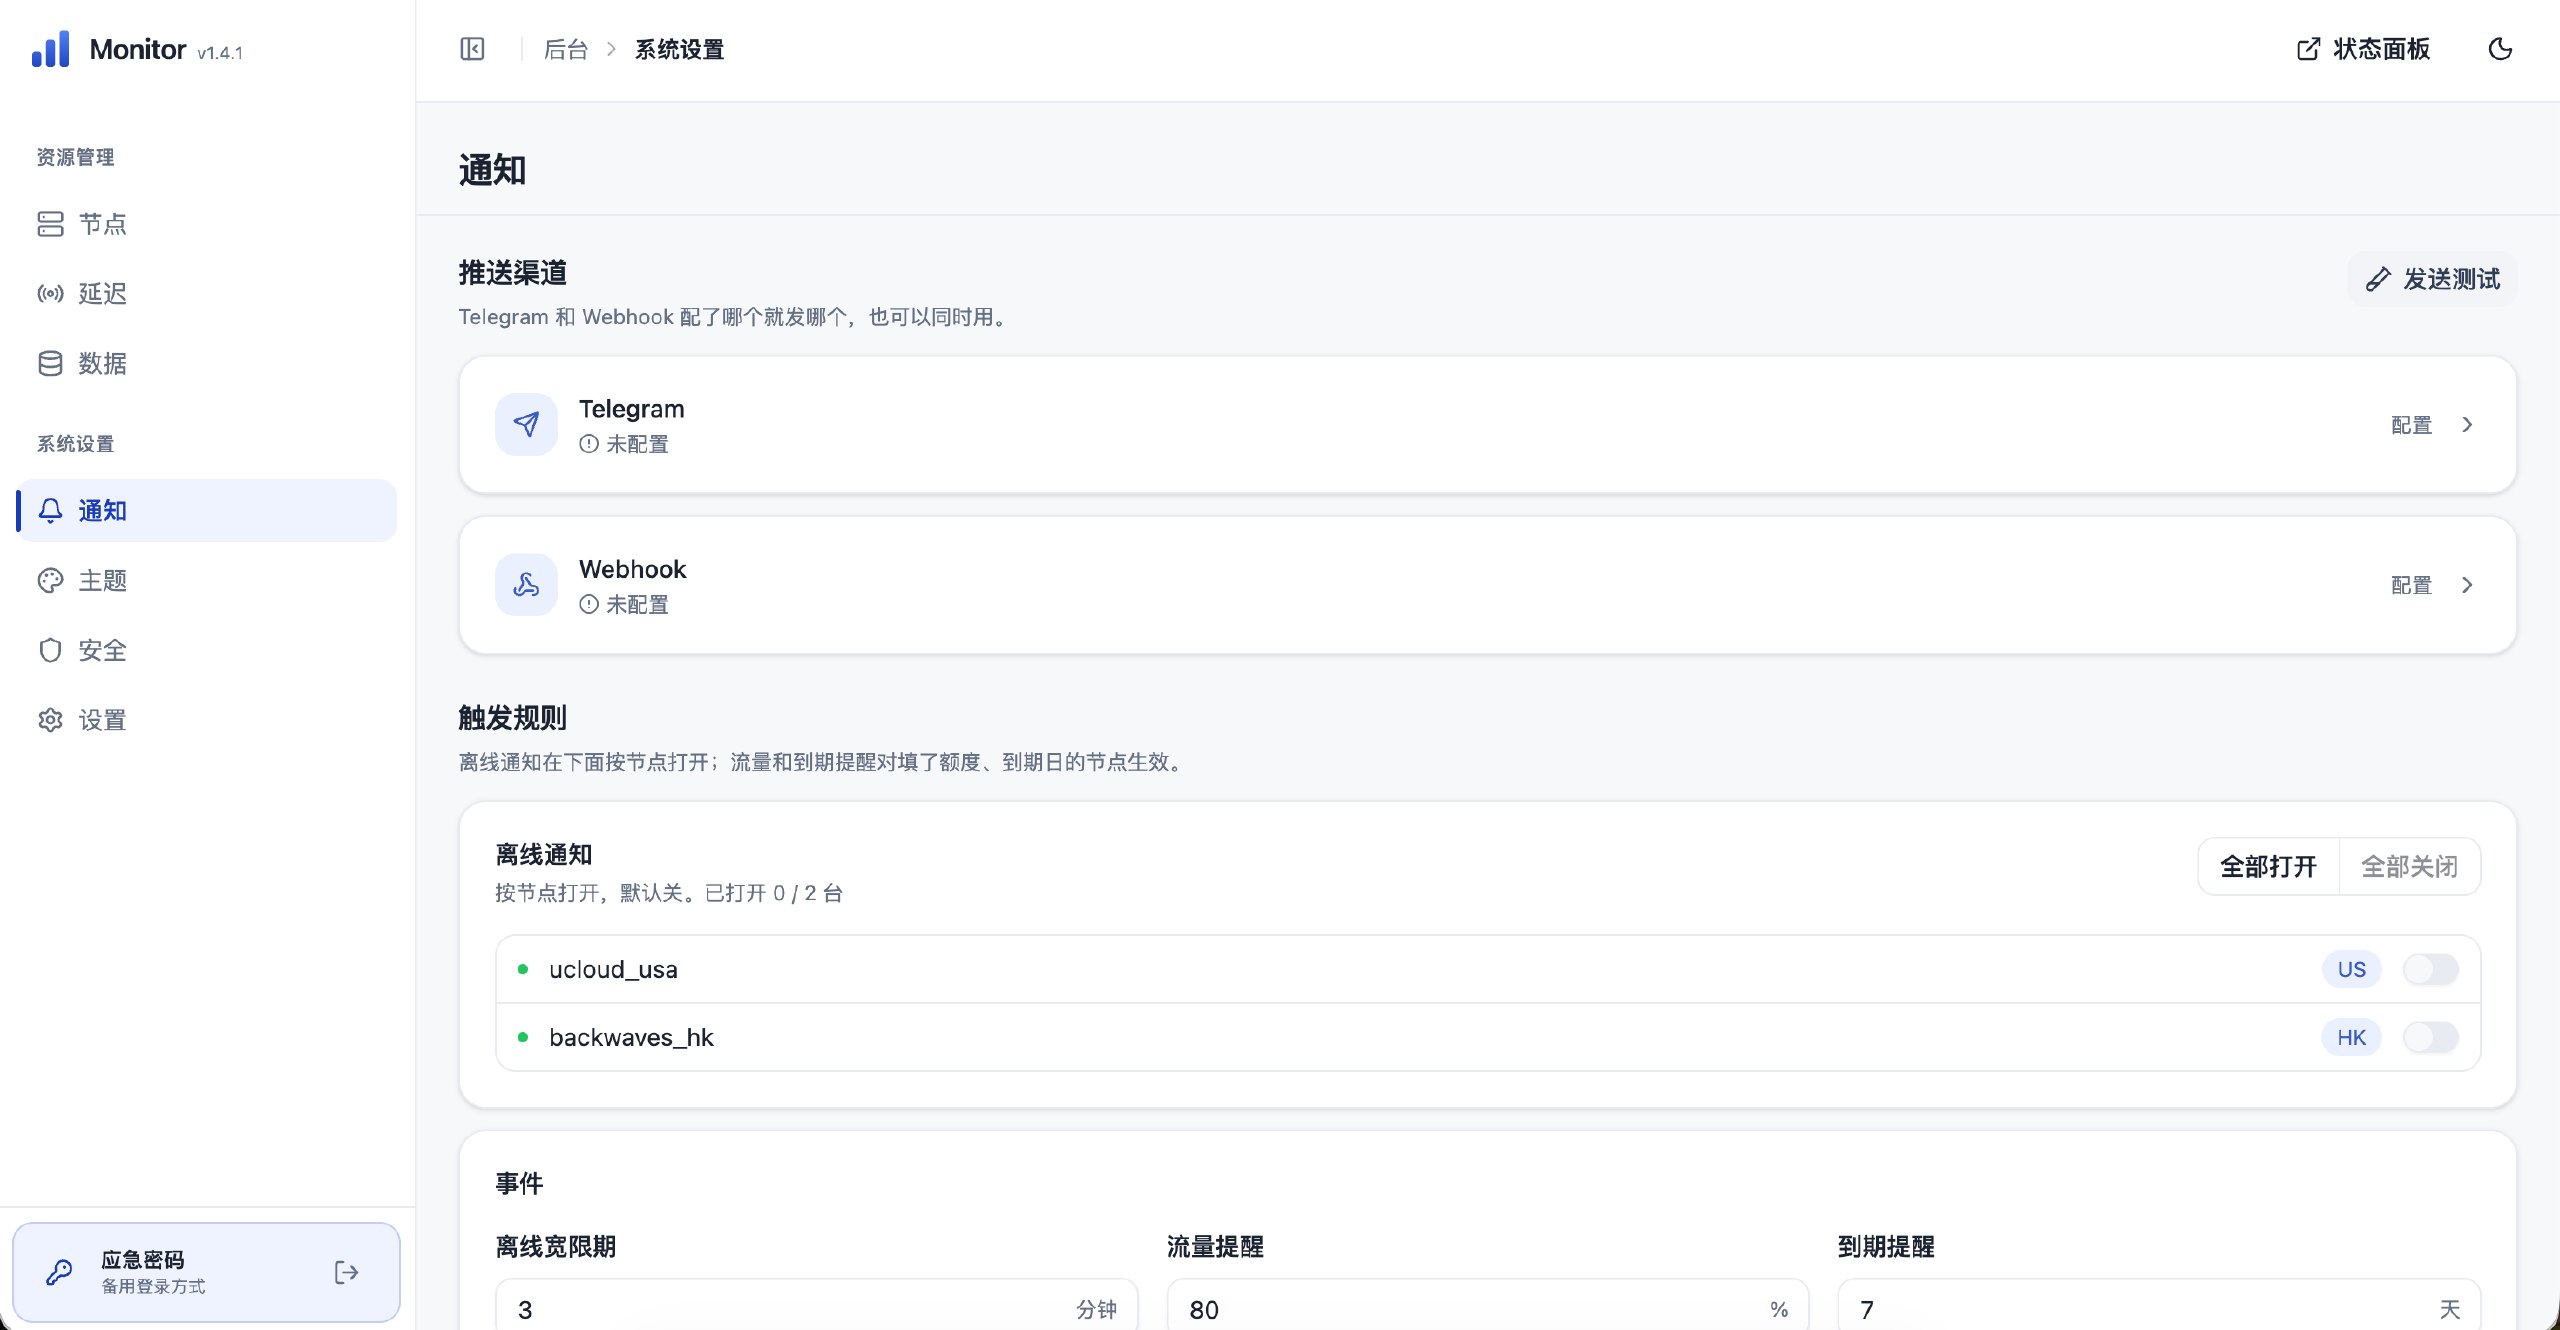The image size is (2560, 1330).
Task: Click the 推送渠道 section heading
Action: tap(513, 273)
